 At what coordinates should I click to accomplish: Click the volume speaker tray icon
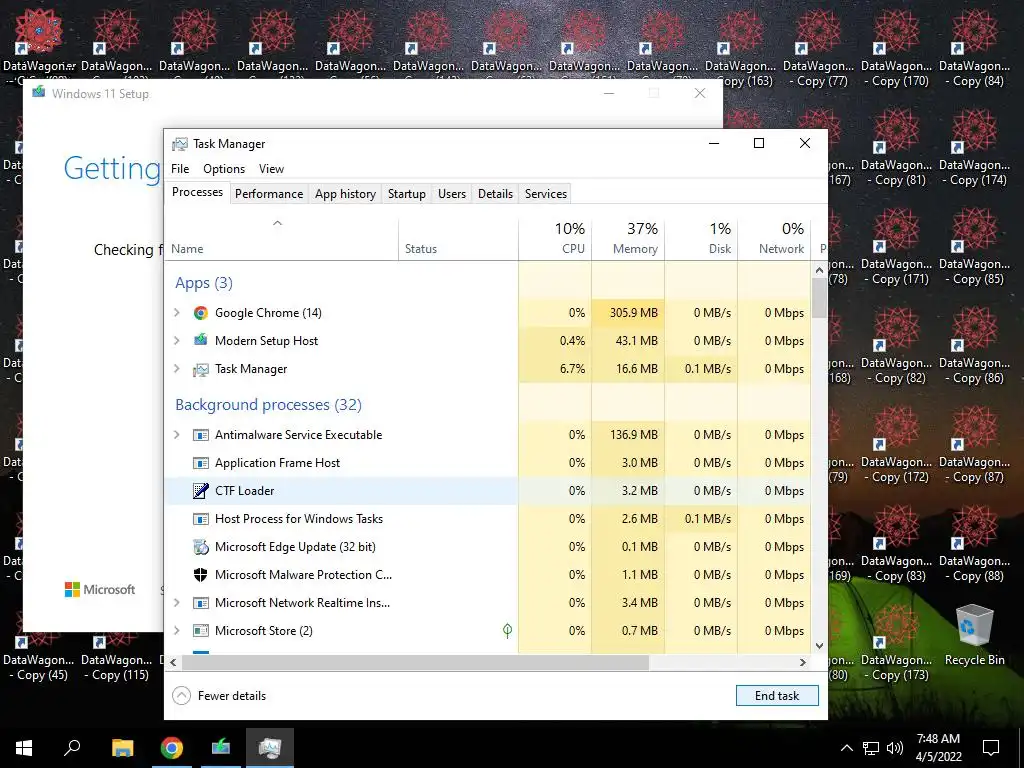click(895, 748)
